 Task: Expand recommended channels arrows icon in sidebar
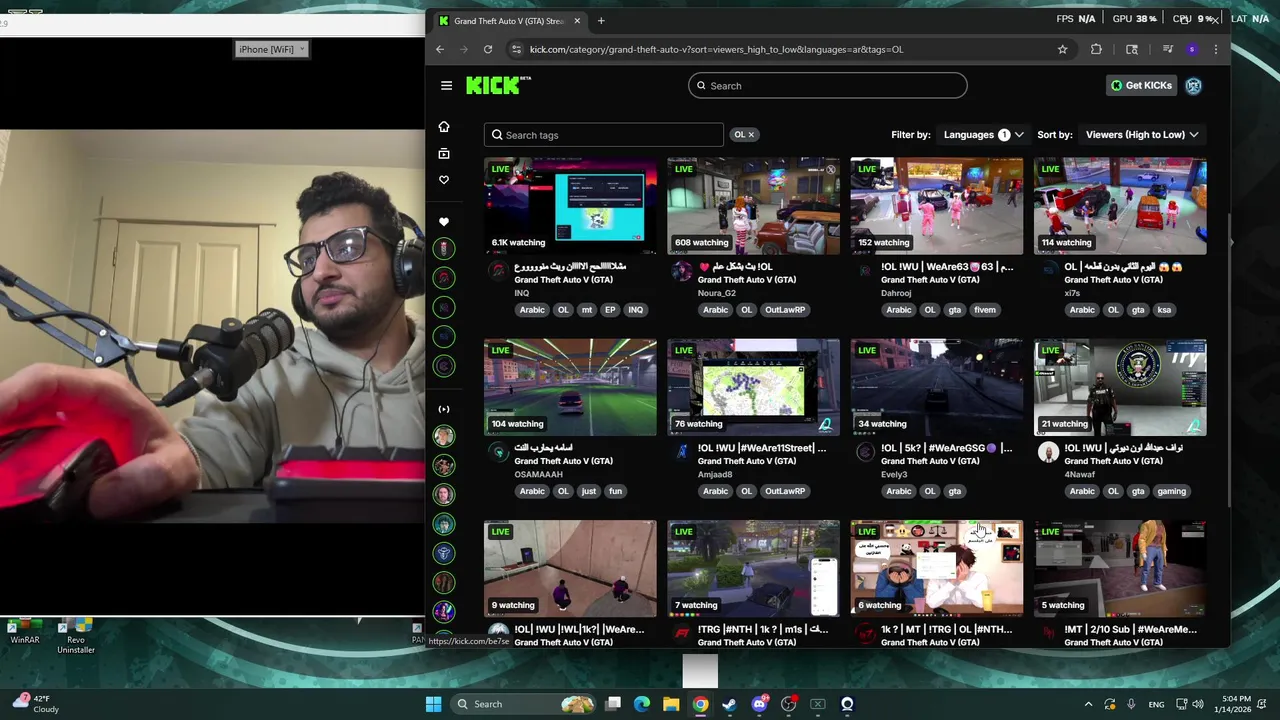(444, 409)
